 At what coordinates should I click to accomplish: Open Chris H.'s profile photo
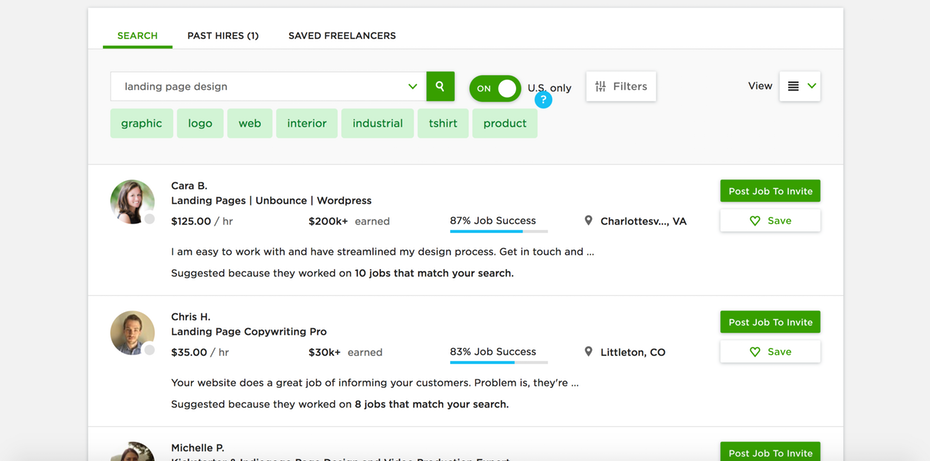tap(132, 333)
